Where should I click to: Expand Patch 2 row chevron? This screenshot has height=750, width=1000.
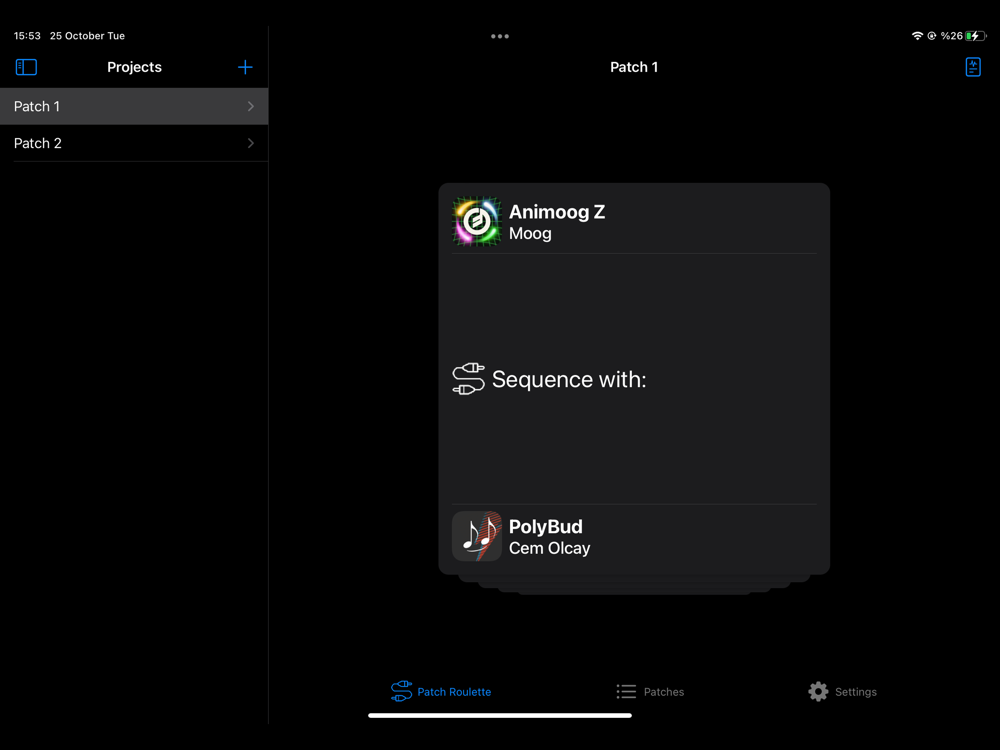tap(251, 143)
